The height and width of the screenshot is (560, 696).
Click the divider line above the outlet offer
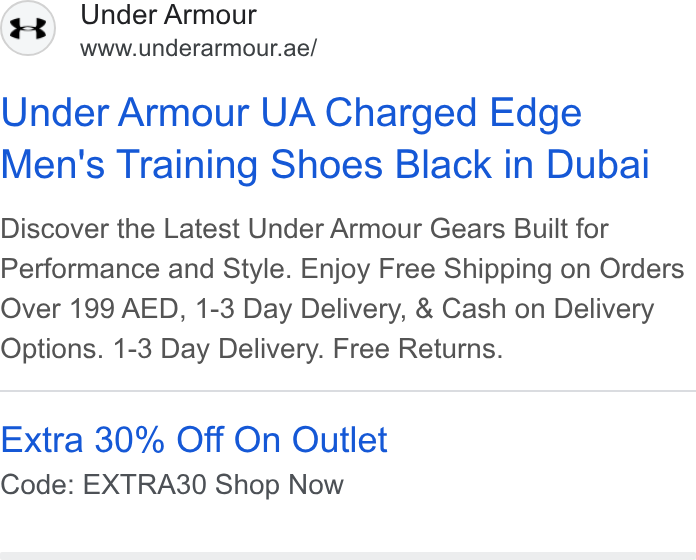click(x=348, y=391)
